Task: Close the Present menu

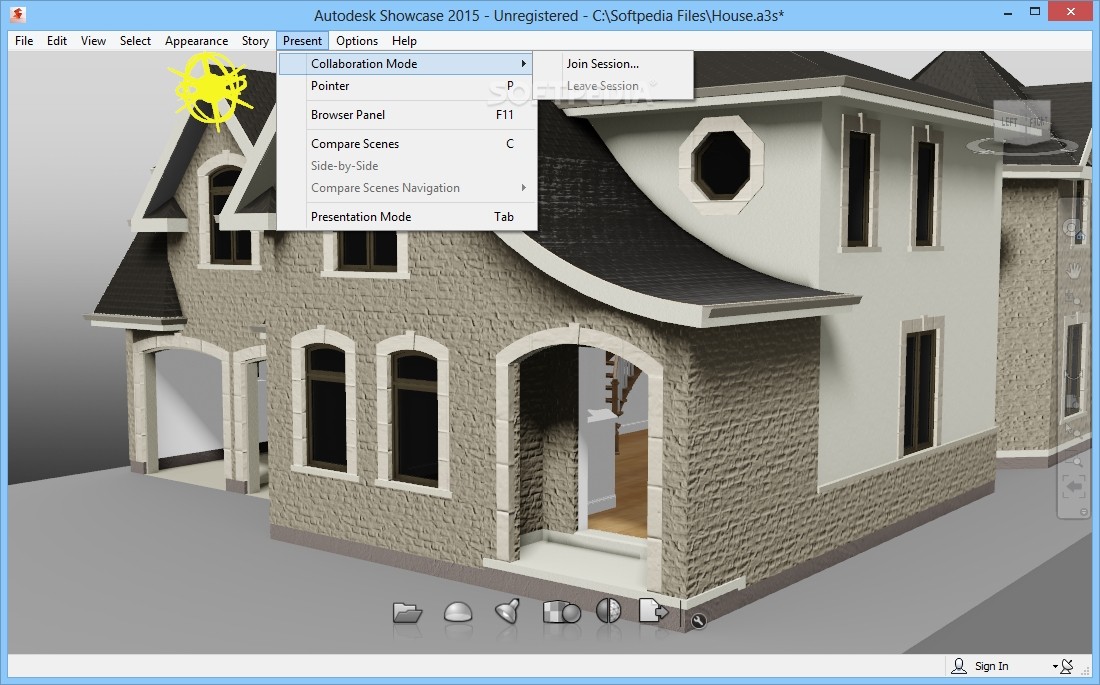Action: point(302,41)
